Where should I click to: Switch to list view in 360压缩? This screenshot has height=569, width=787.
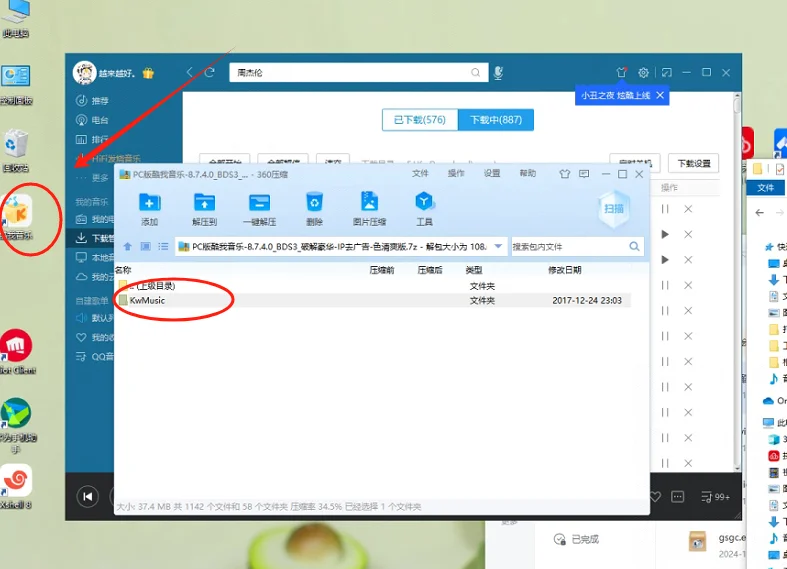click(x=163, y=246)
